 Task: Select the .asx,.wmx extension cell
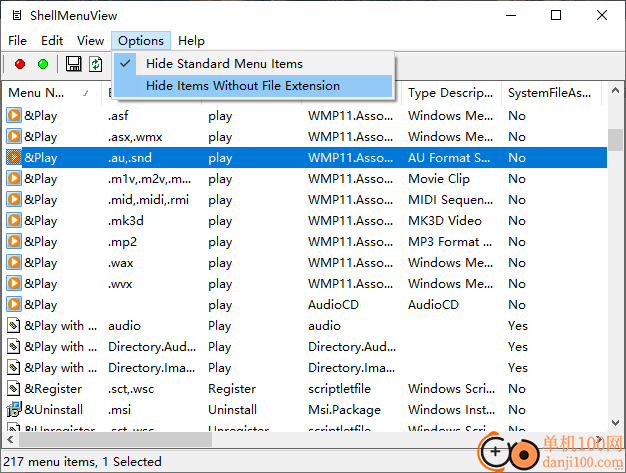pos(135,137)
